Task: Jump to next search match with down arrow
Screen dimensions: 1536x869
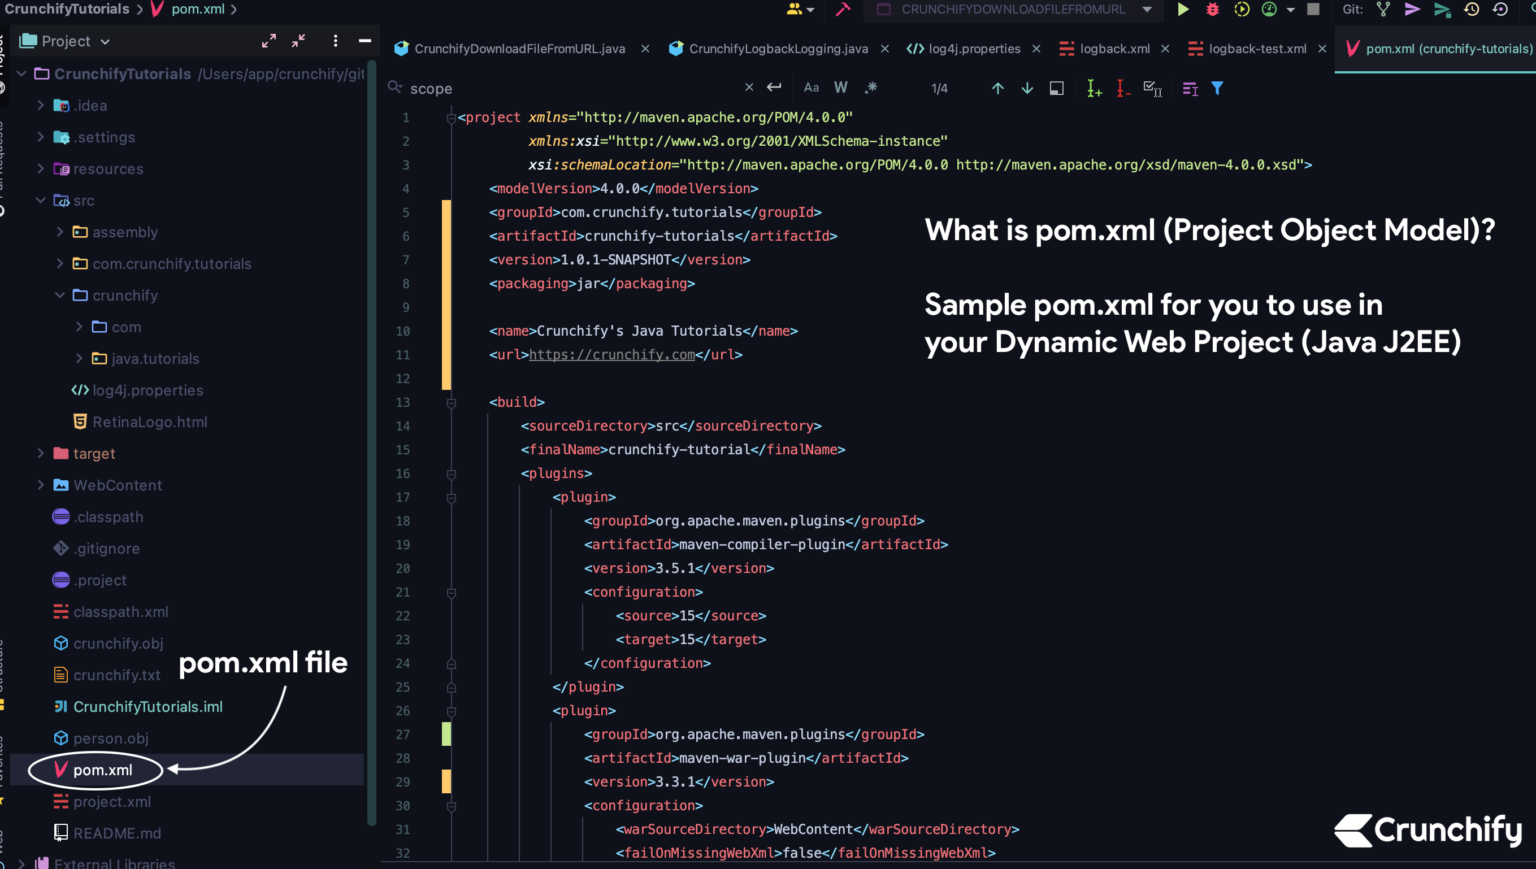Action: pyautogui.click(x=1027, y=88)
